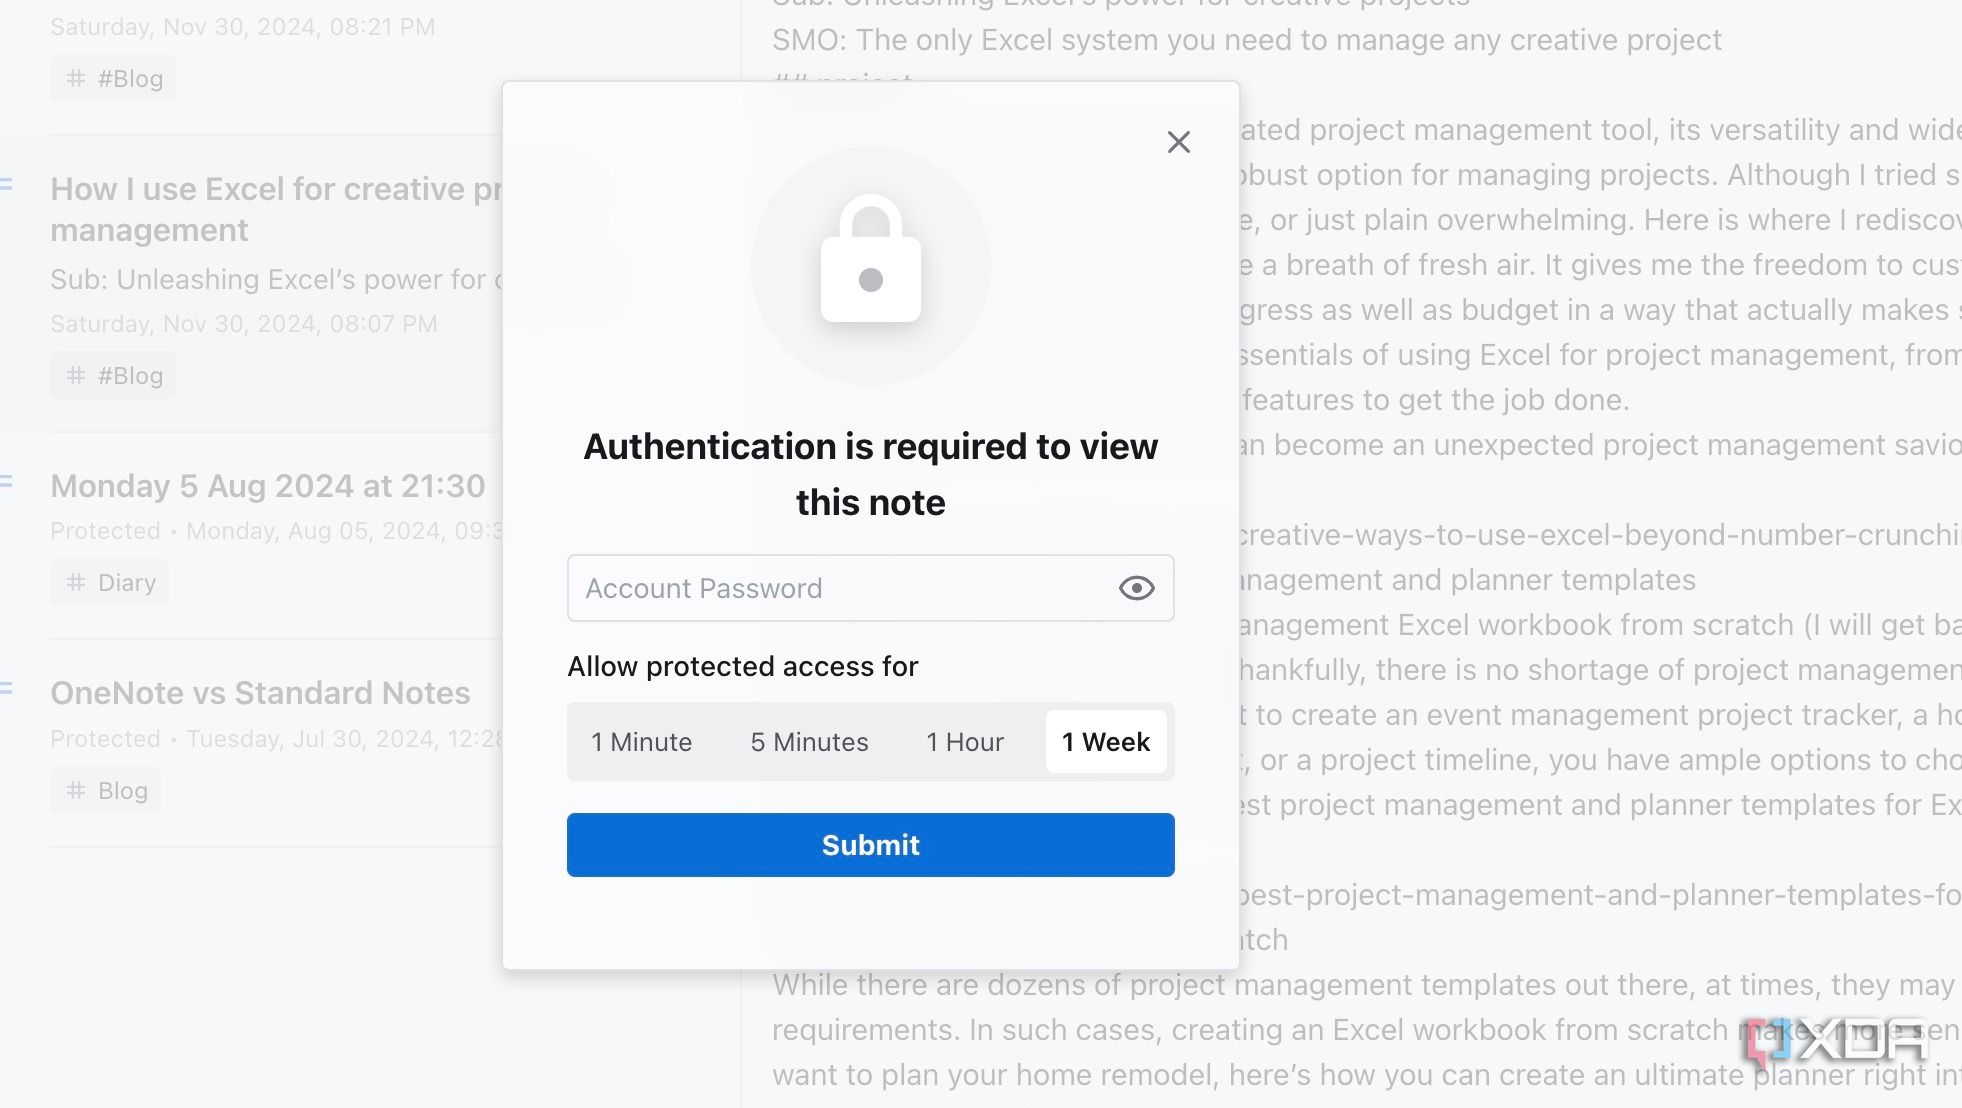Viewport: 1962px width, 1108px height.
Task: Click the #Blog tag under Excel note
Action: tap(113, 376)
